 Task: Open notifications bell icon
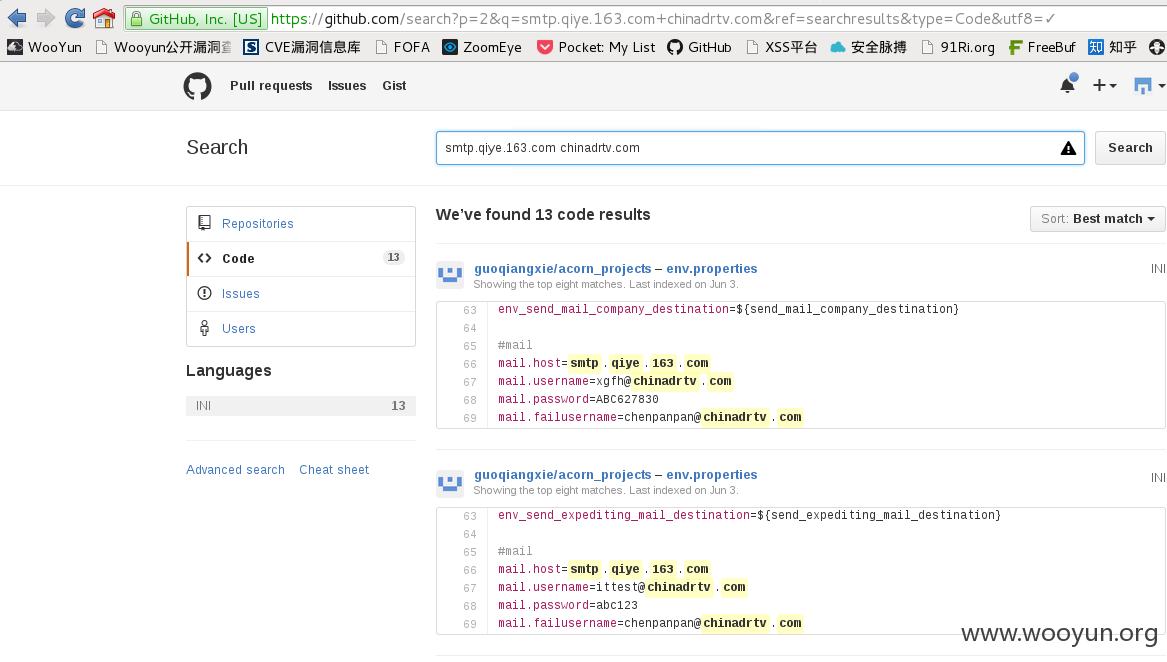point(1068,84)
